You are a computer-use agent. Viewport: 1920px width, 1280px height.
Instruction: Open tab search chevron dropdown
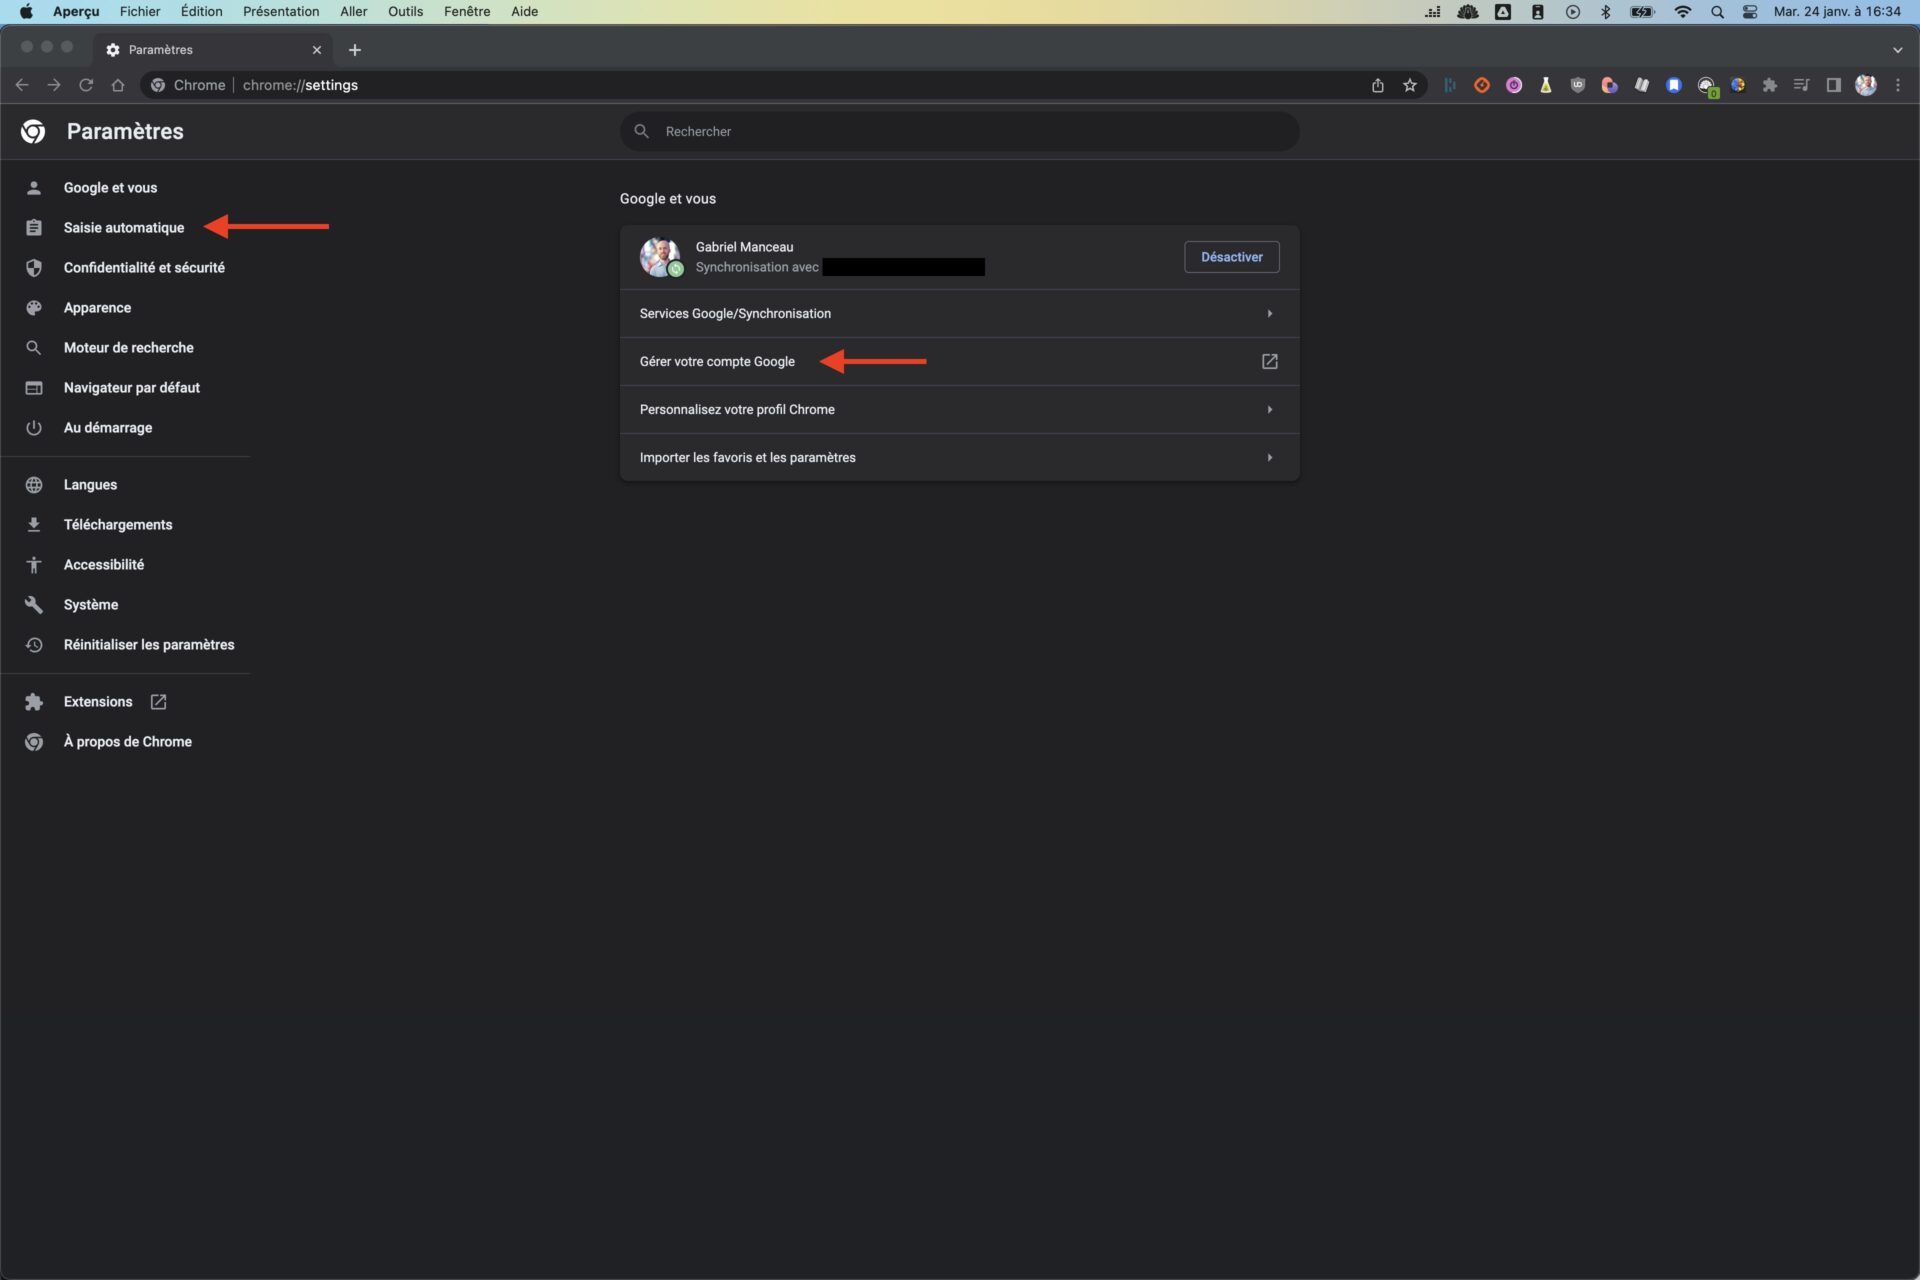(x=1897, y=50)
